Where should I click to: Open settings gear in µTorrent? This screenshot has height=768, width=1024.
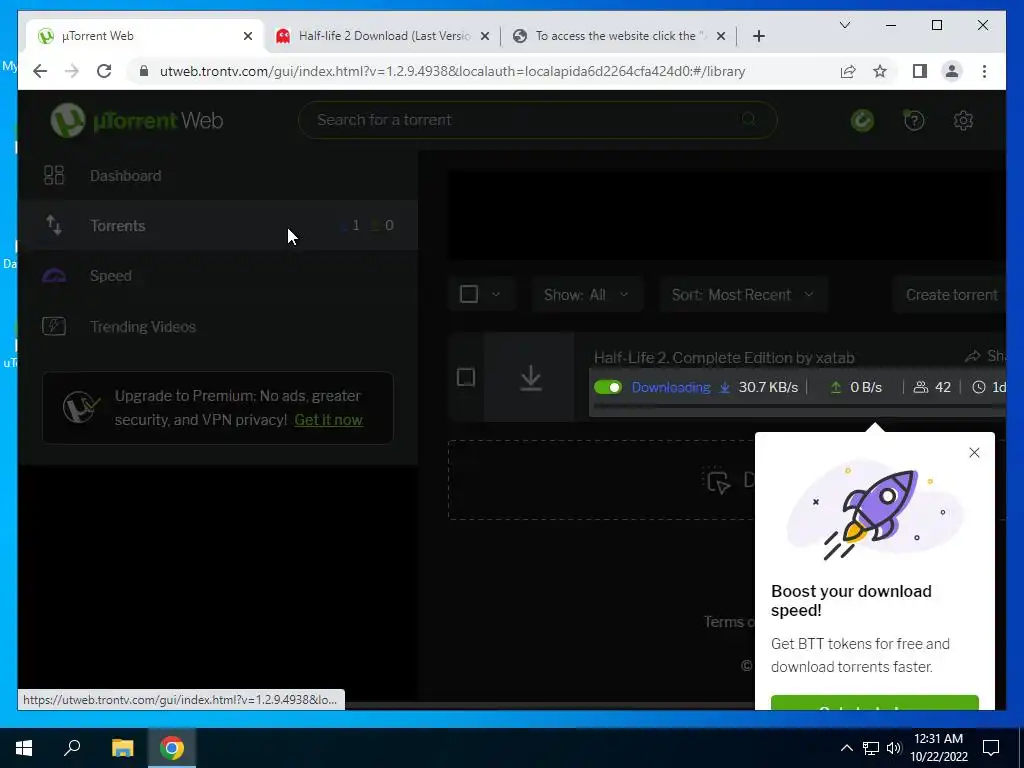963,120
